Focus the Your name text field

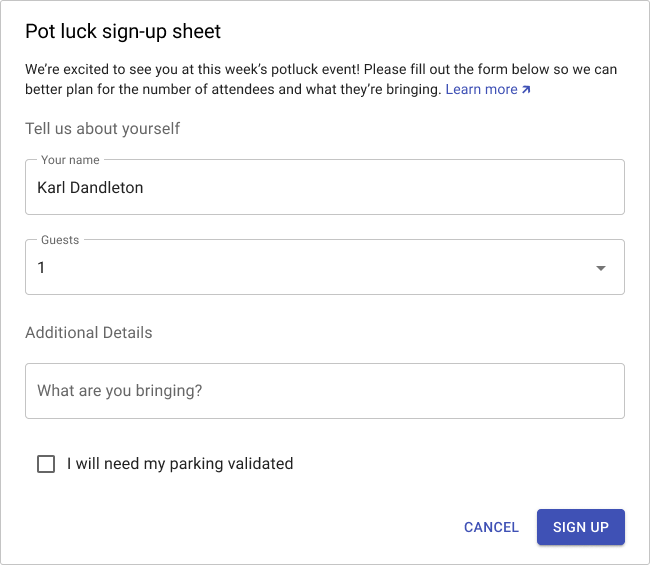coord(325,187)
